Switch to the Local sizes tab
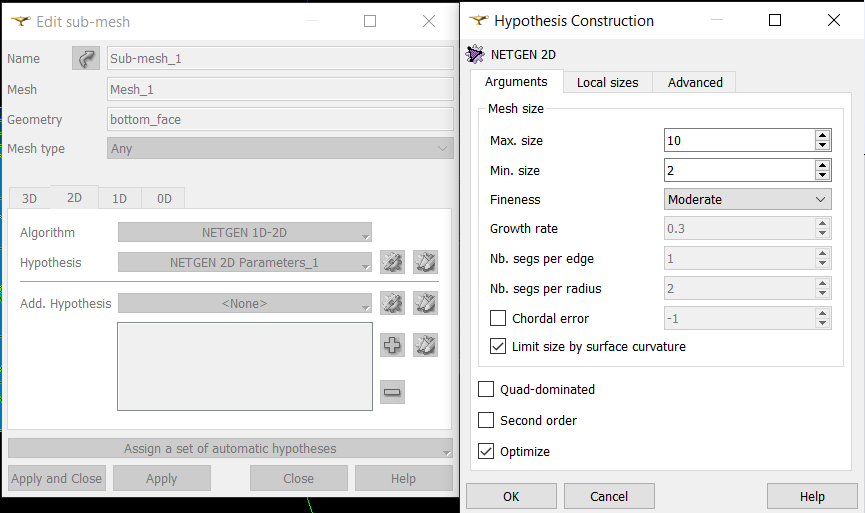This screenshot has width=865, height=513. pos(607,83)
